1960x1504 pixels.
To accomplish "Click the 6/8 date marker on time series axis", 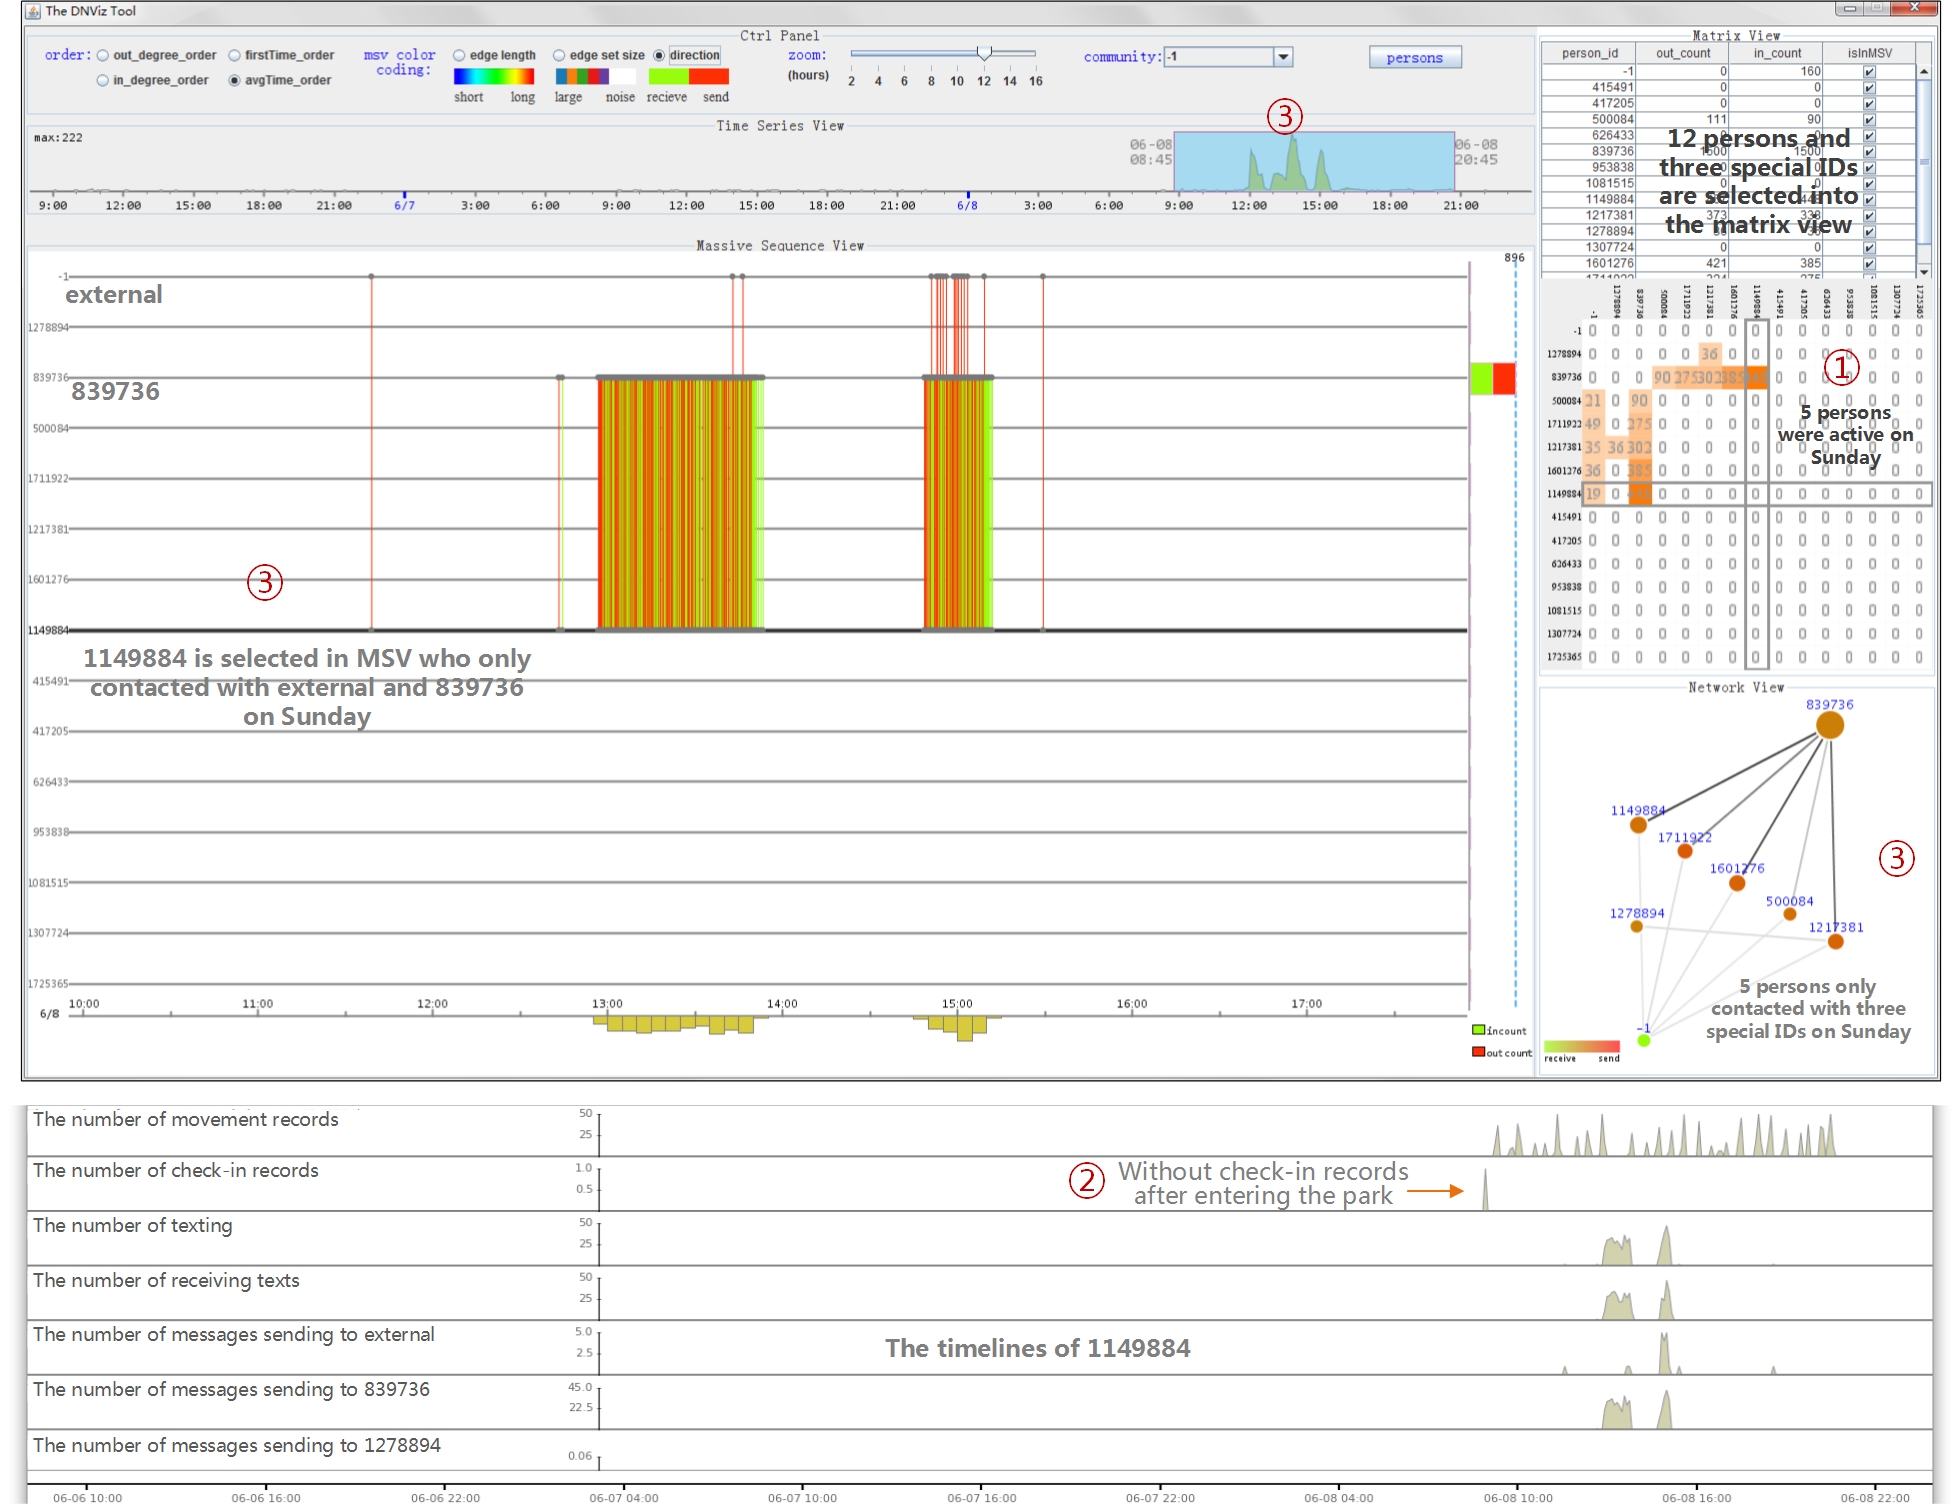I will click(x=967, y=205).
